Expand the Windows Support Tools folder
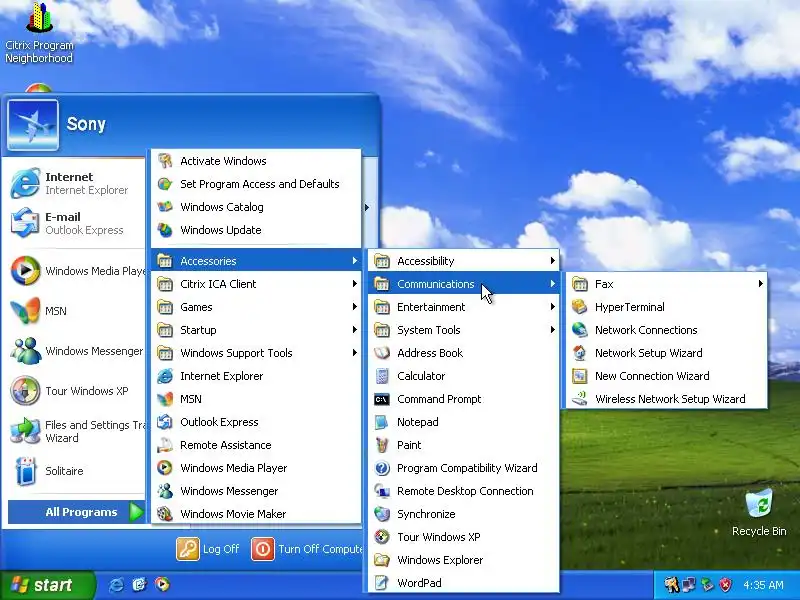The width and height of the screenshot is (800, 600). (x=256, y=353)
